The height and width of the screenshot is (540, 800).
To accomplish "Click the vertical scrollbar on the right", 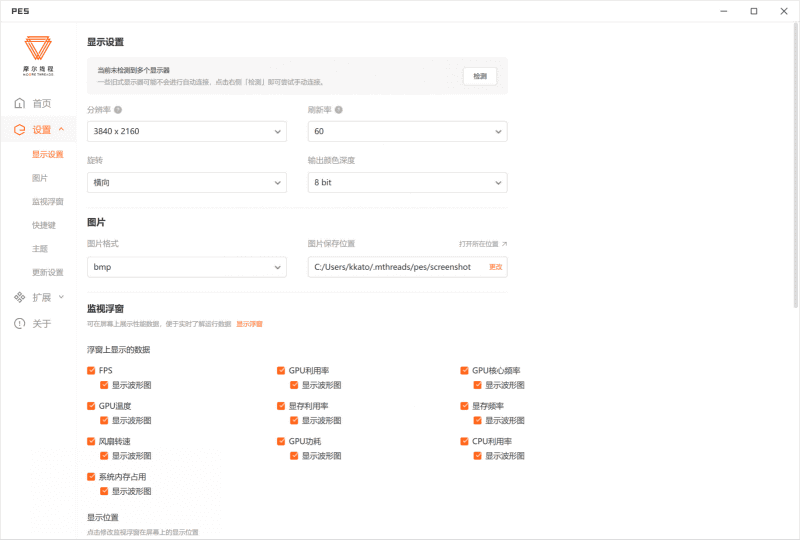I will pos(796,166).
